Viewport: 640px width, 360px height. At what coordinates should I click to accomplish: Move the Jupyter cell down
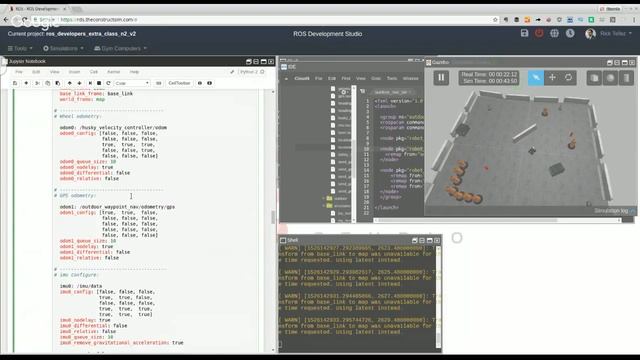coord(80,83)
